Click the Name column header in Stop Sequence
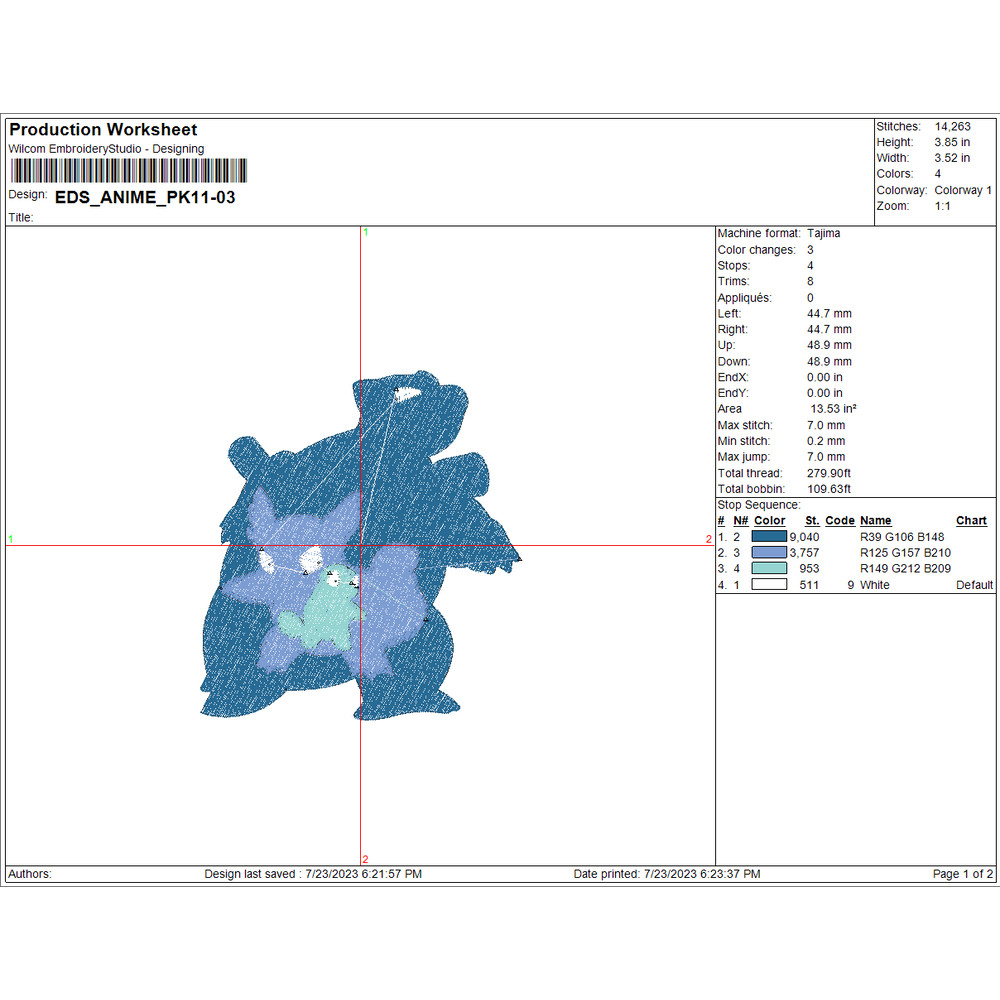The width and height of the screenshot is (1000, 1000). [x=875, y=521]
